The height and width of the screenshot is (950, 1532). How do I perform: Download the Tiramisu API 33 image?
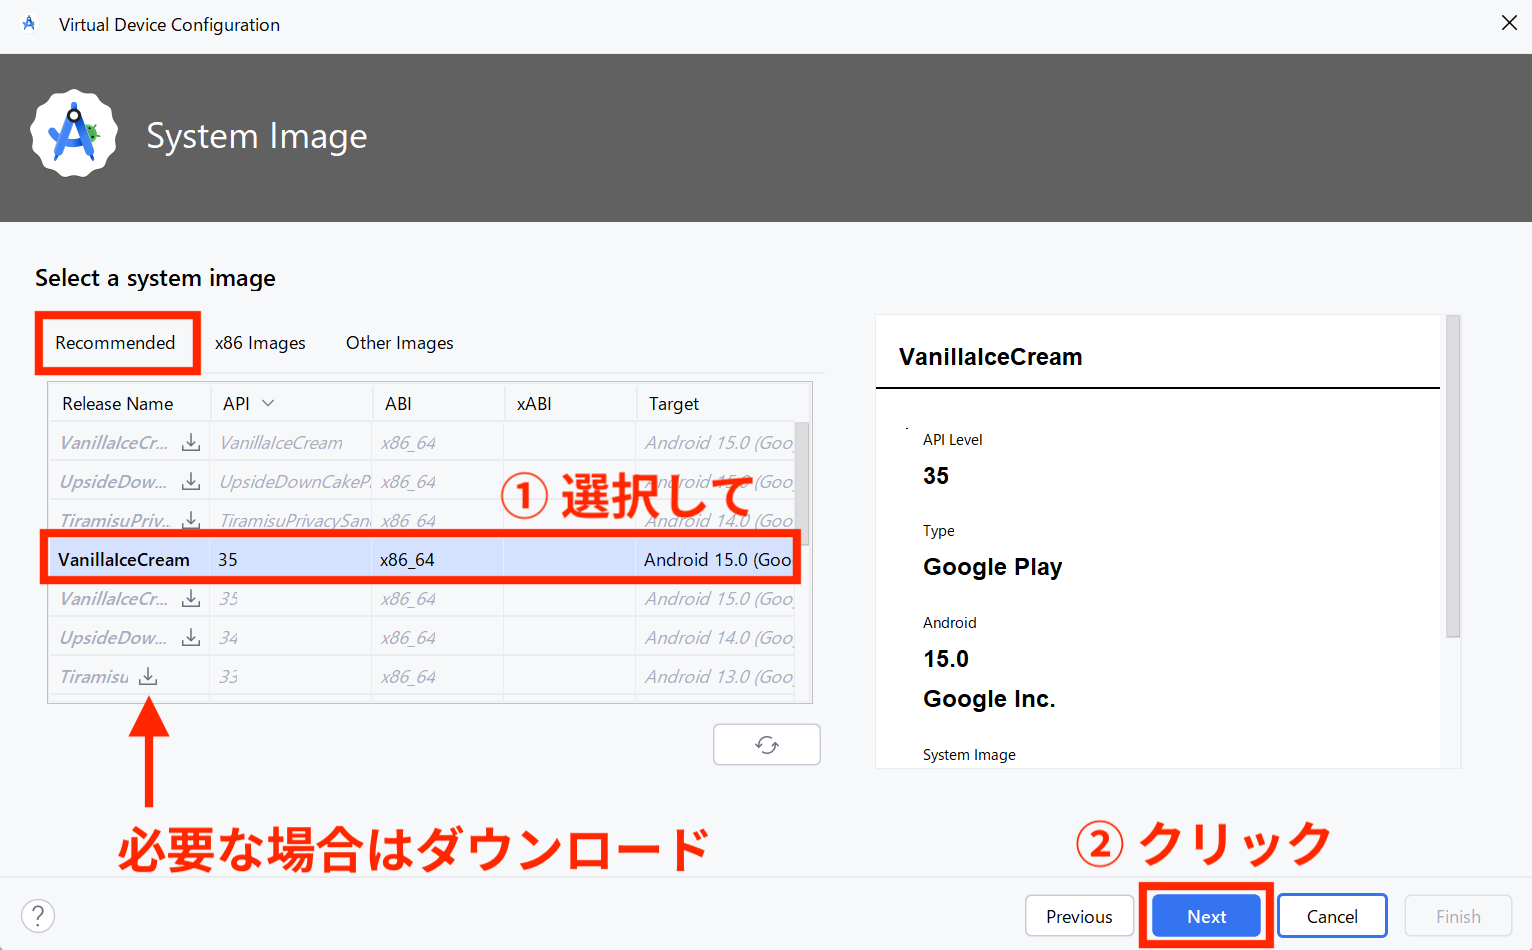click(148, 677)
